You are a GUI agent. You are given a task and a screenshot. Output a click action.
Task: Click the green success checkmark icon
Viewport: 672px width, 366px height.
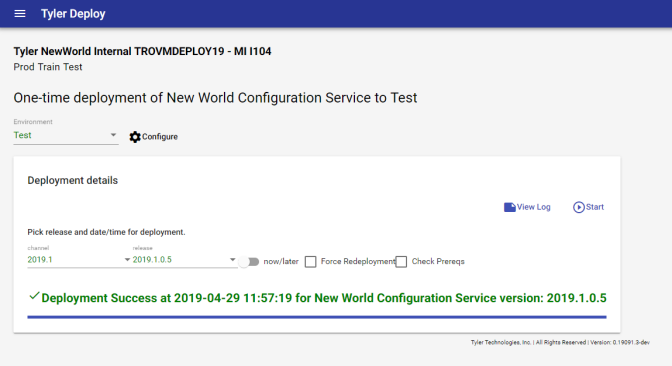(x=34, y=296)
